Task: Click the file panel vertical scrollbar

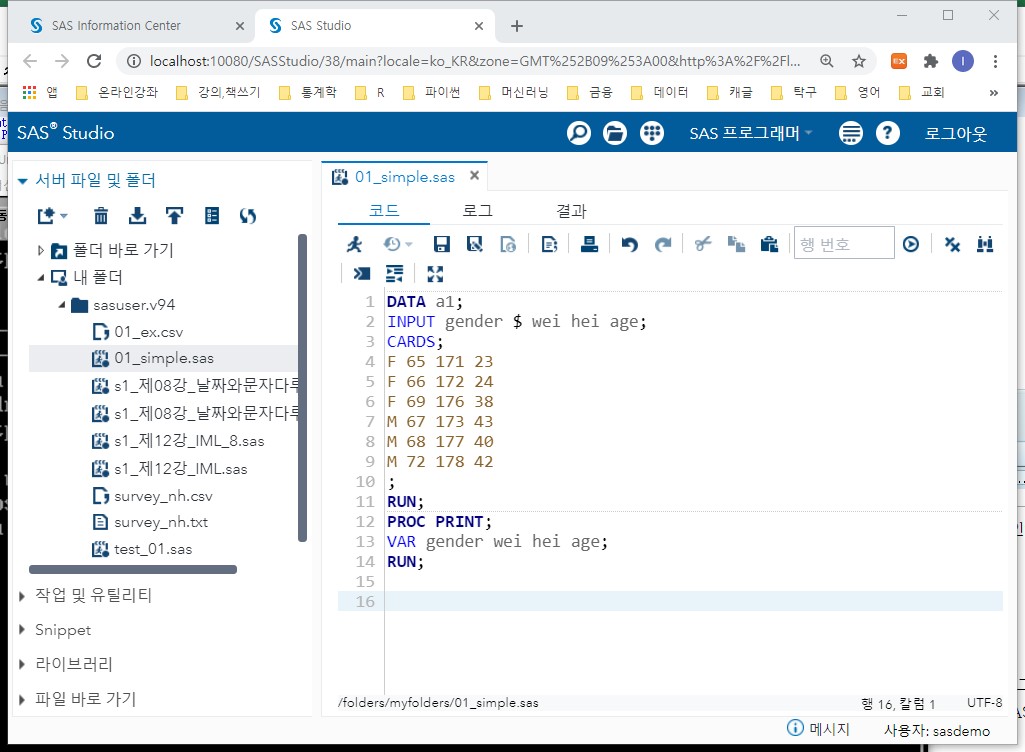Action: click(x=302, y=388)
